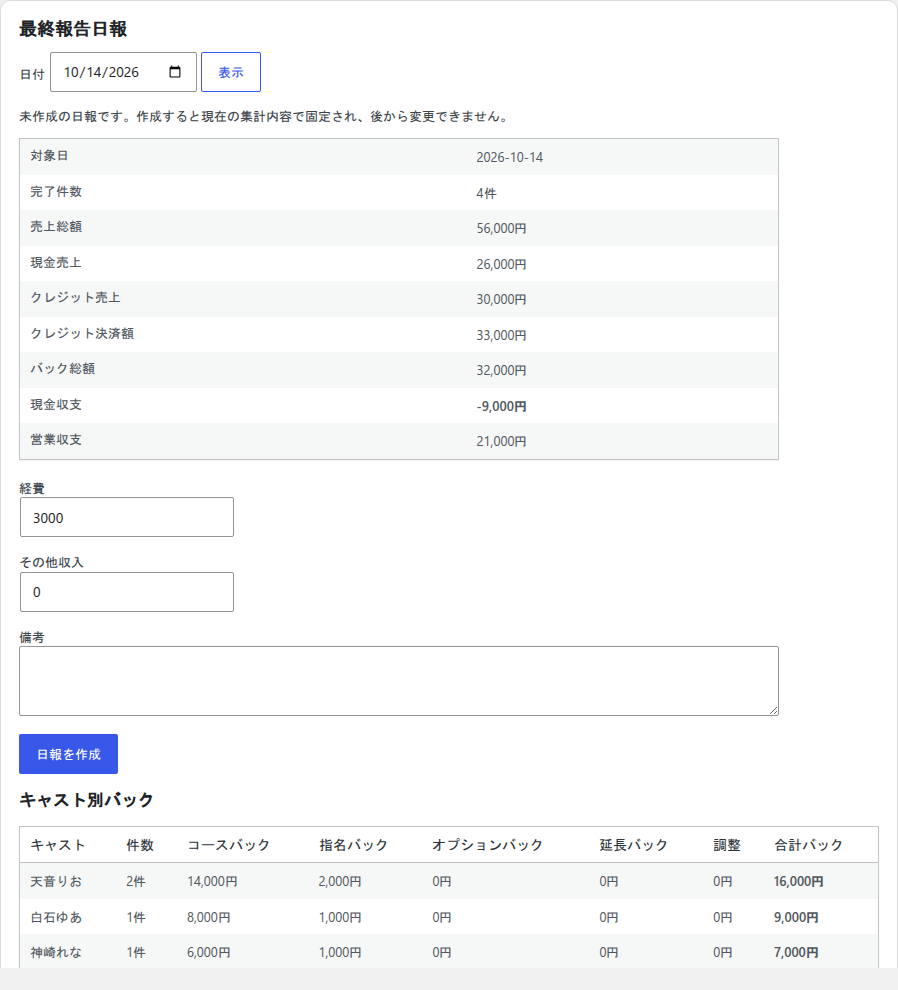Click the 営業収支 row label

tap(56, 439)
